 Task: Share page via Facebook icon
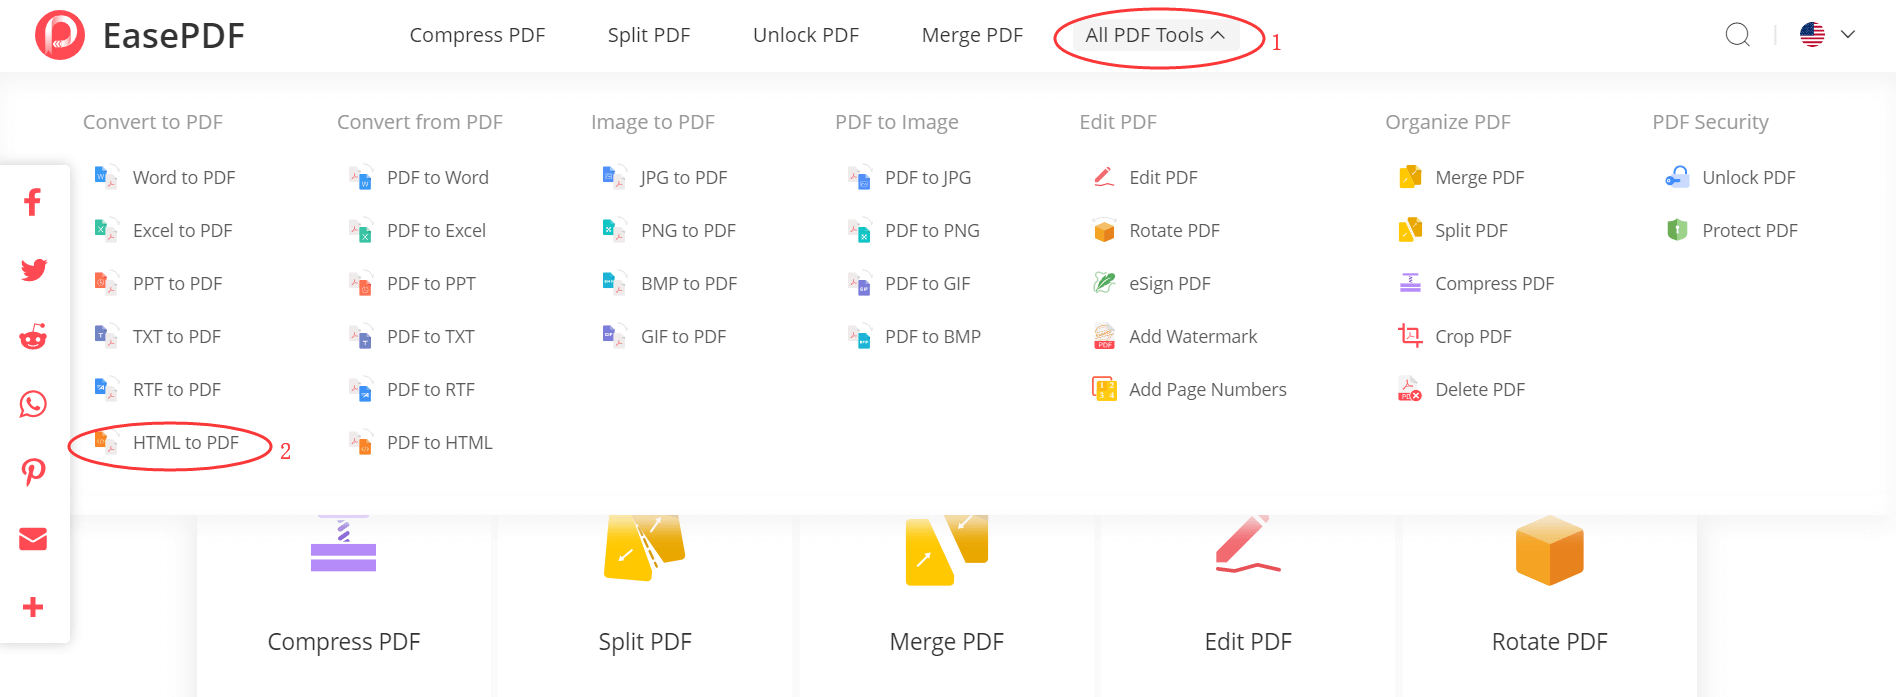[33, 202]
